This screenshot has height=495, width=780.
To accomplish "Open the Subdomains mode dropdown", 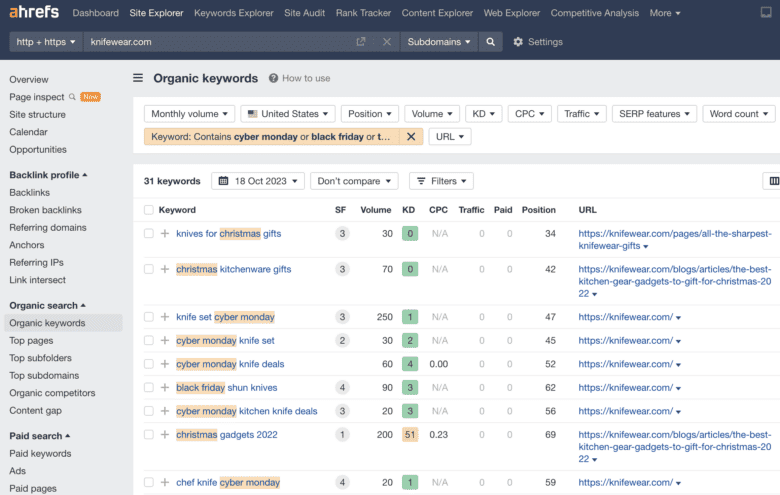I will click(439, 42).
